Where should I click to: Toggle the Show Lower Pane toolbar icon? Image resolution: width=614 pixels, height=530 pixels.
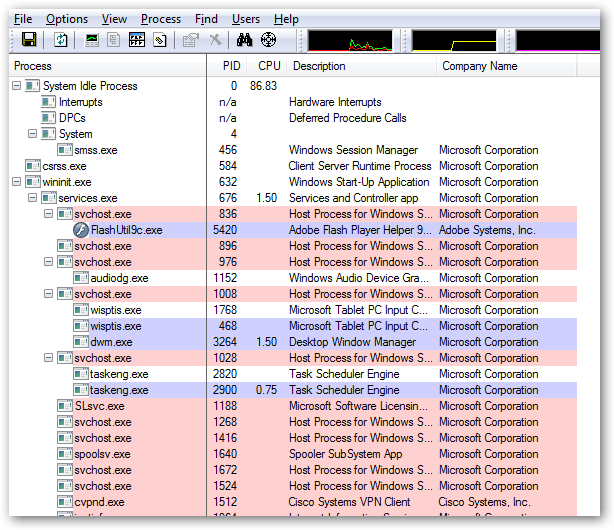[x=136, y=40]
